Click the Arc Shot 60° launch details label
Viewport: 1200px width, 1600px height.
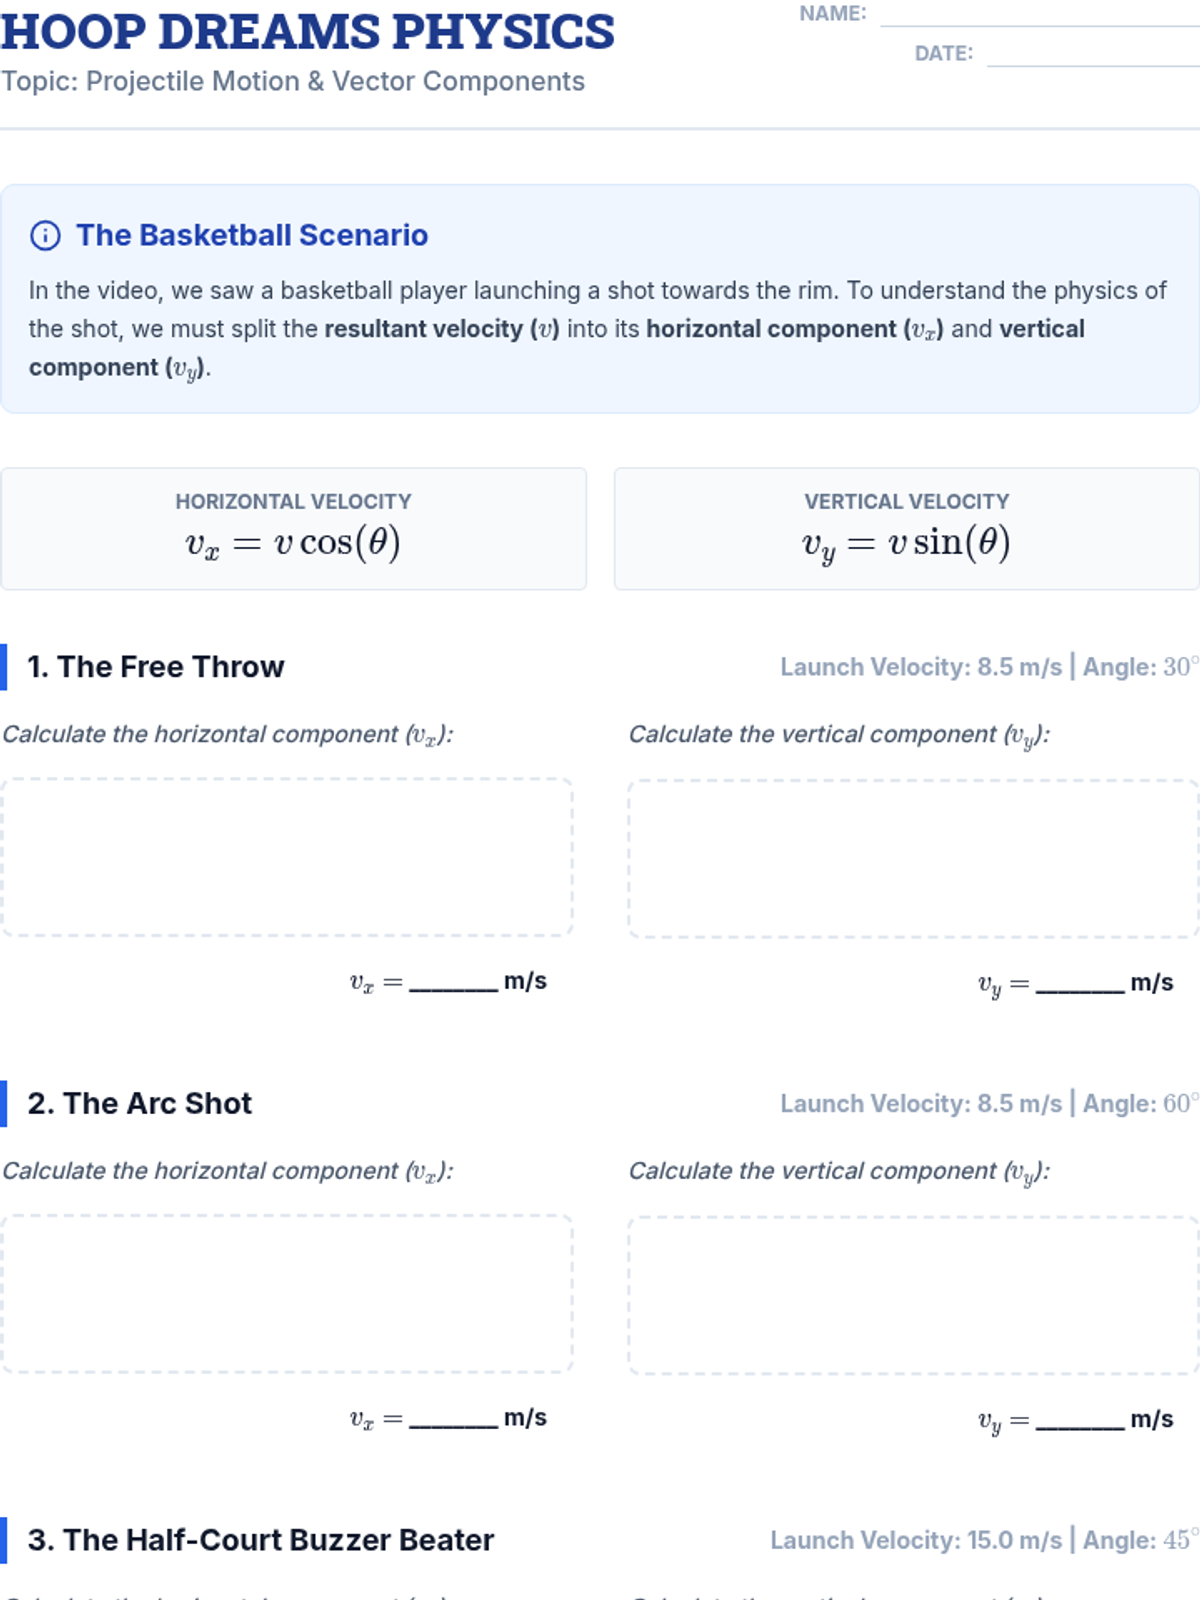(988, 1104)
